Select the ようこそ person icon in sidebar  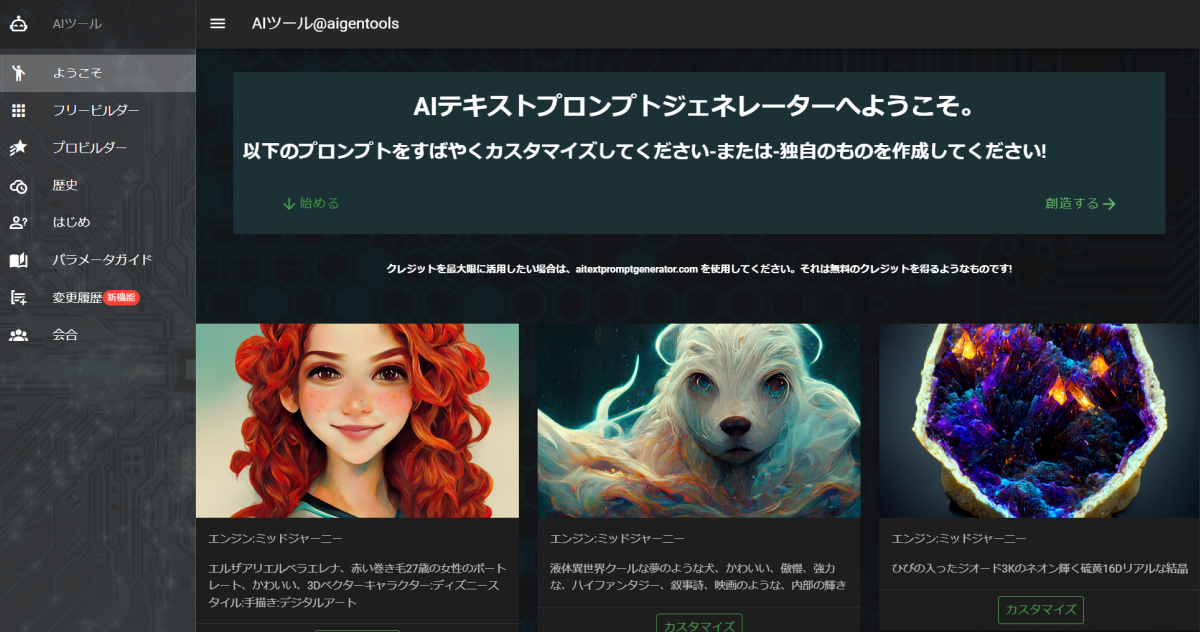point(18,72)
